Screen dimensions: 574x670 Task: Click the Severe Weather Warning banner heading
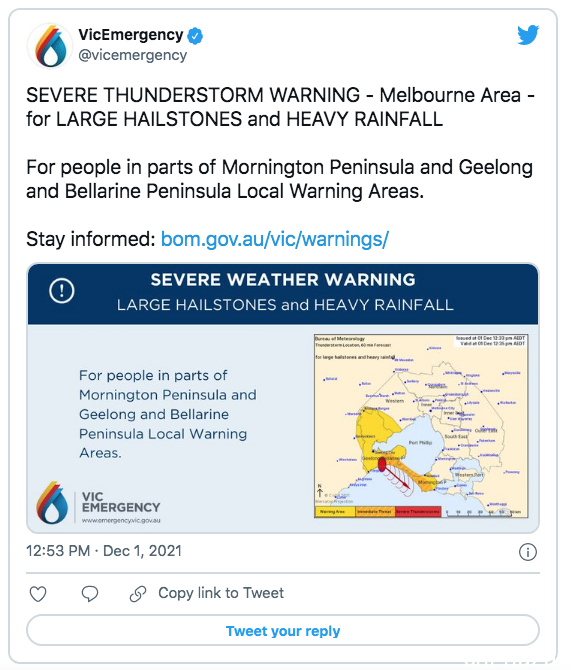(x=283, y=280)
